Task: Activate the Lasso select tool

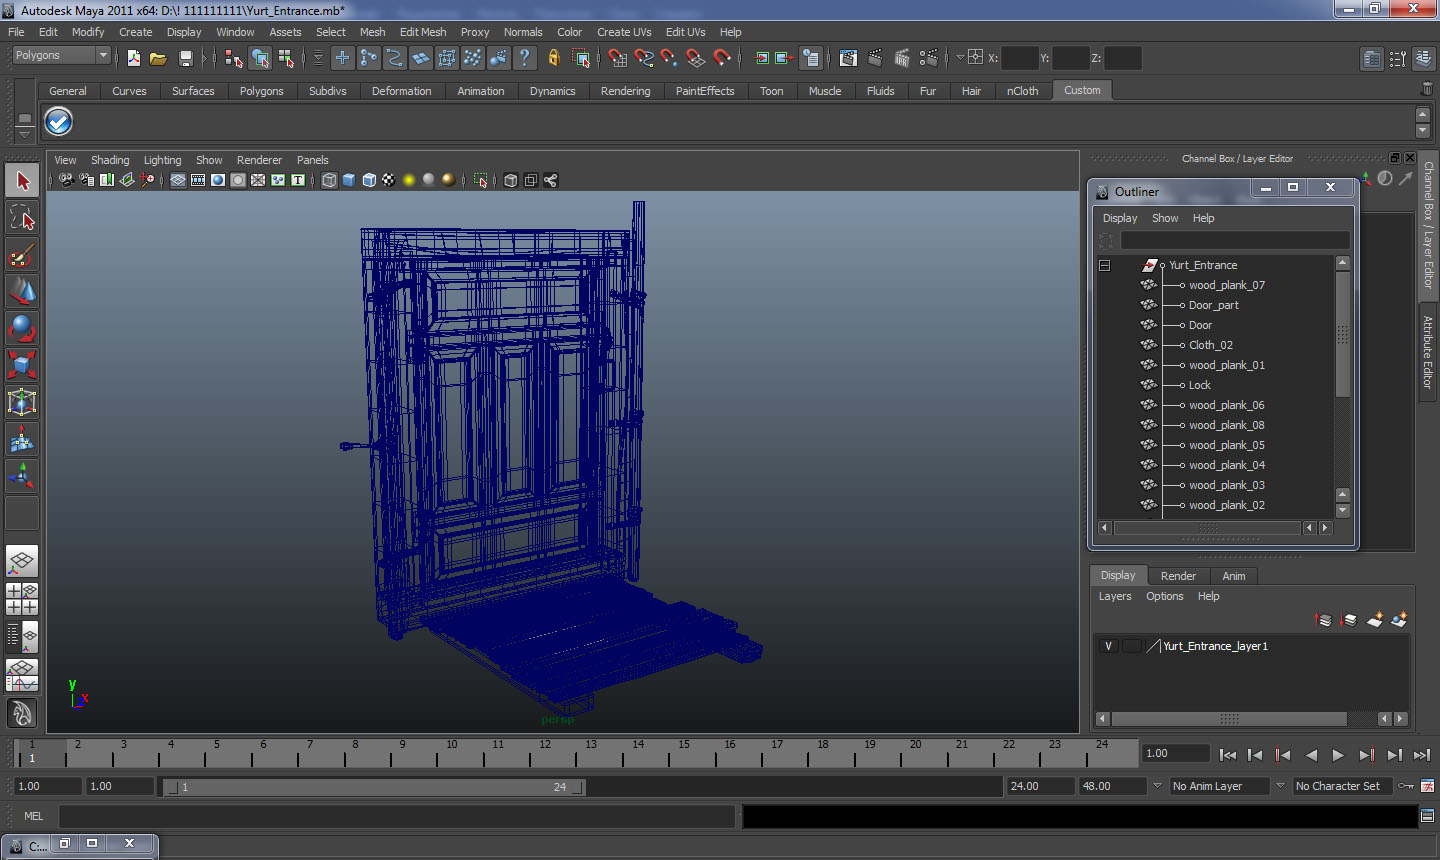Action: [x=22, y=218]
